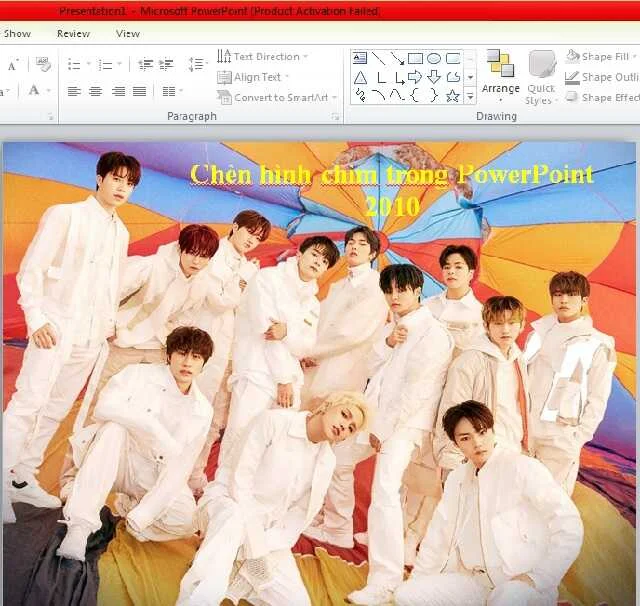This screenshot has height=606, width=640.
Task: Open the Slide Show tab
Action: [15, 33]
